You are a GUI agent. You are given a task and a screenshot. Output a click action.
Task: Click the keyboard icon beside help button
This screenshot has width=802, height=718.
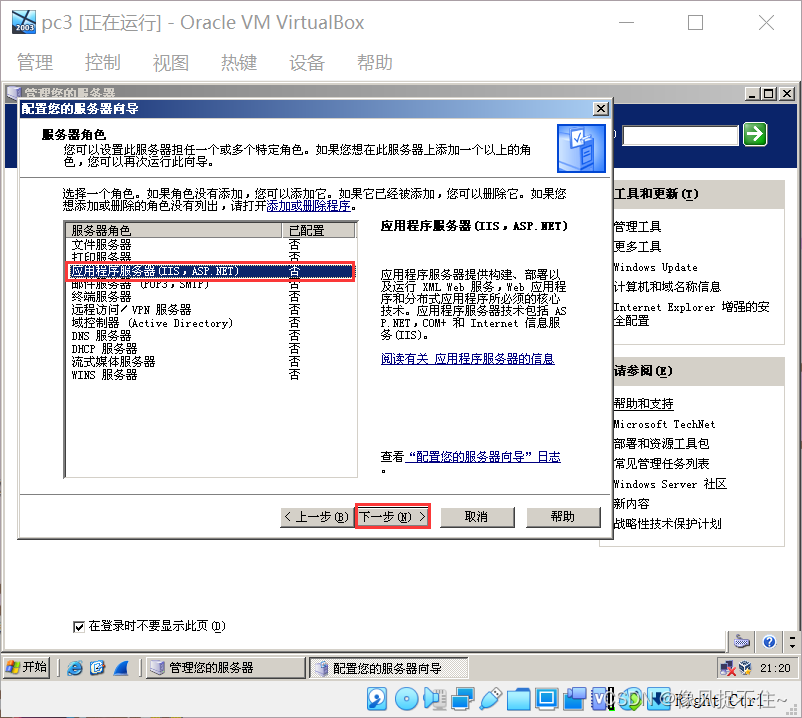[x=742, y=641]
